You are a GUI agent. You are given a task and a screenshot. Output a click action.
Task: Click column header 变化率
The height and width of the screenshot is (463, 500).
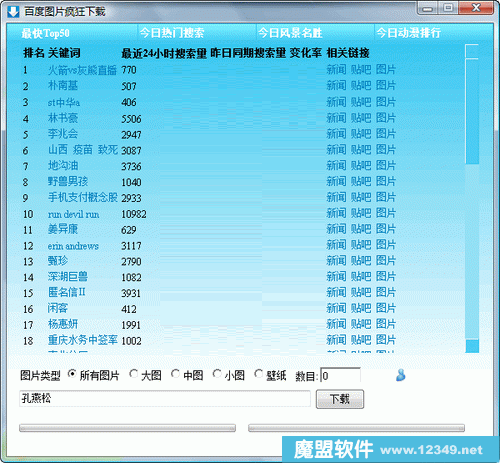pyautogui.click(x=306, y=53)
